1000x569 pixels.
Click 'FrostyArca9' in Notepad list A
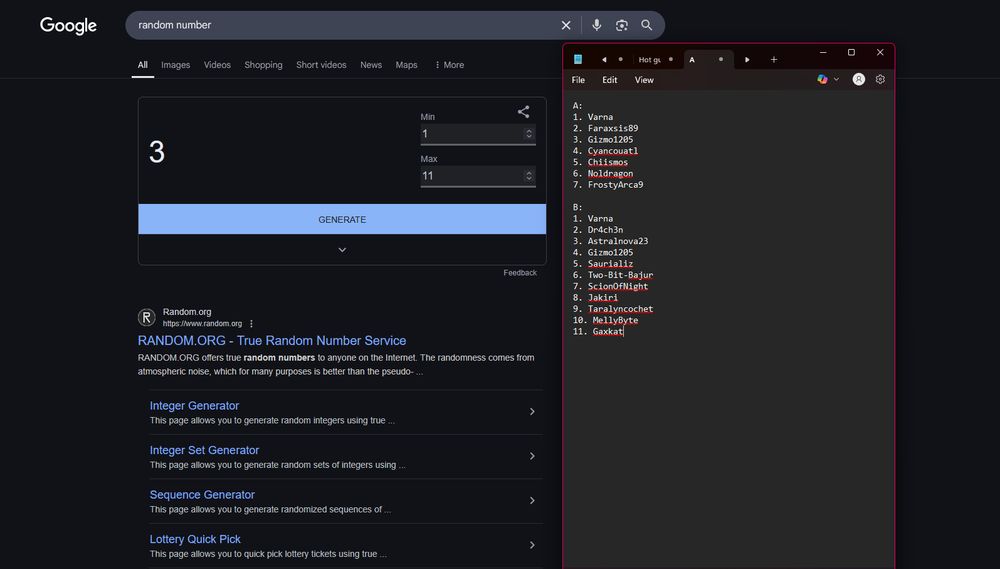coord(615,185)
